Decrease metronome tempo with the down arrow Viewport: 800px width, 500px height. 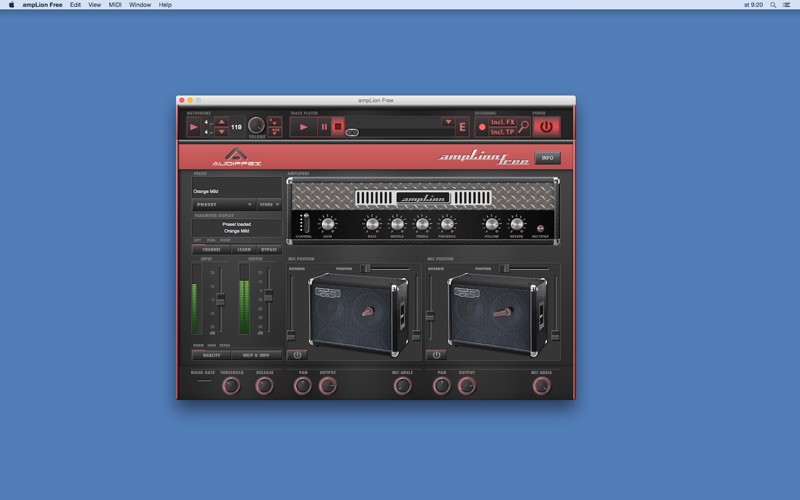(221, 132)
